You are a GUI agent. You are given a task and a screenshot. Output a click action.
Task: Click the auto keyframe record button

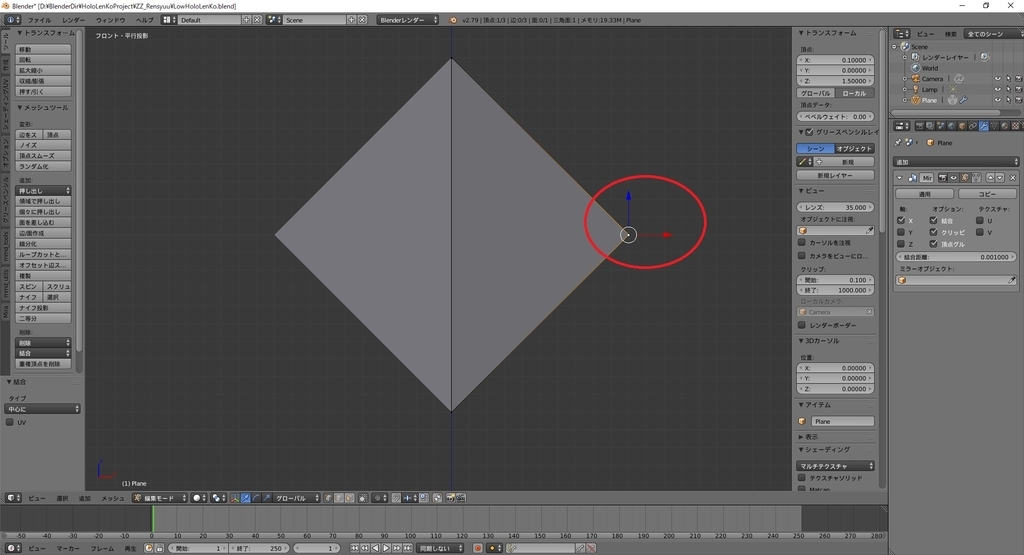[x=477, y=548]
